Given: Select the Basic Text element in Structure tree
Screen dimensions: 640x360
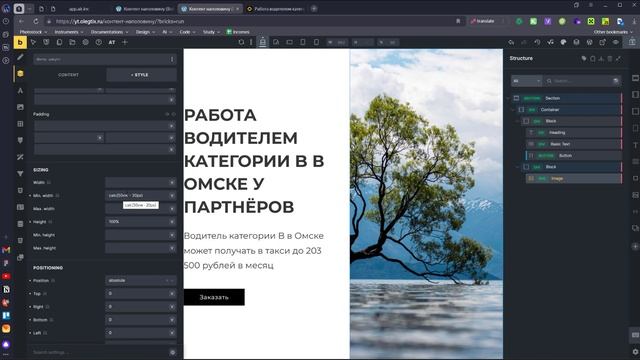Looking at the screenshot, I should (x=574, y=144).
